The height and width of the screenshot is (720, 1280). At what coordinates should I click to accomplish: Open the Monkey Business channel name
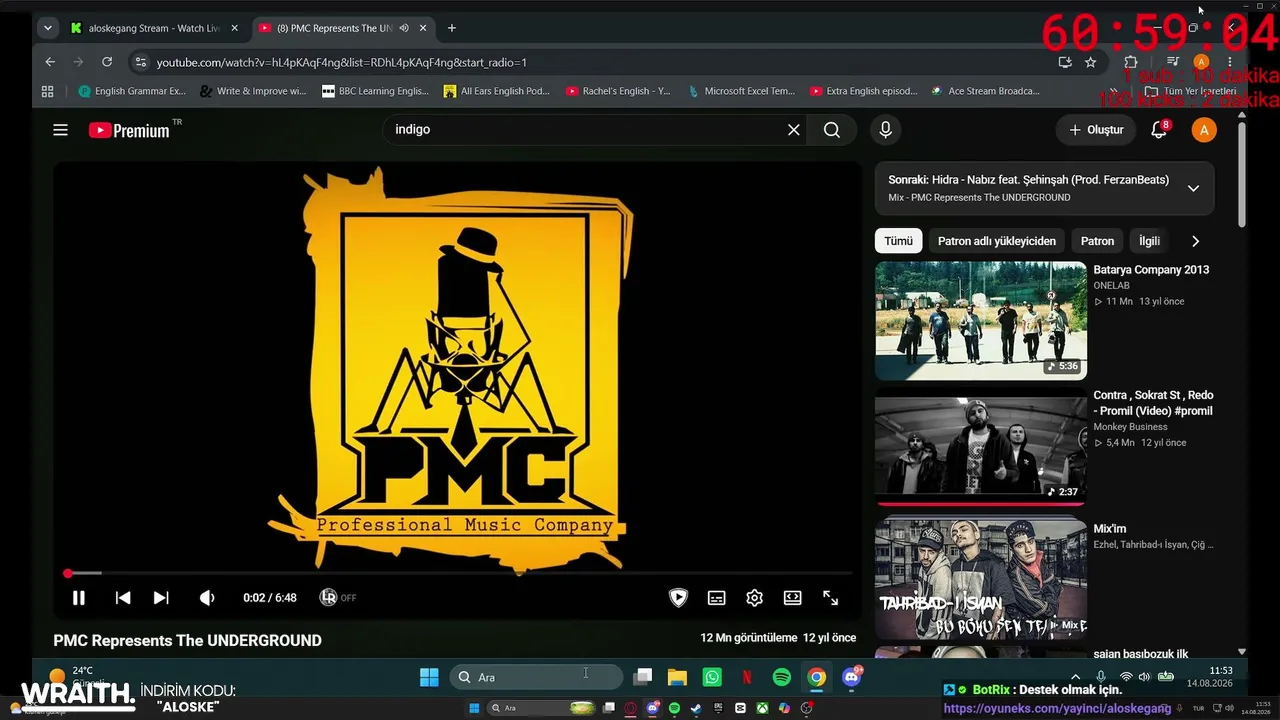[1130, 427]
